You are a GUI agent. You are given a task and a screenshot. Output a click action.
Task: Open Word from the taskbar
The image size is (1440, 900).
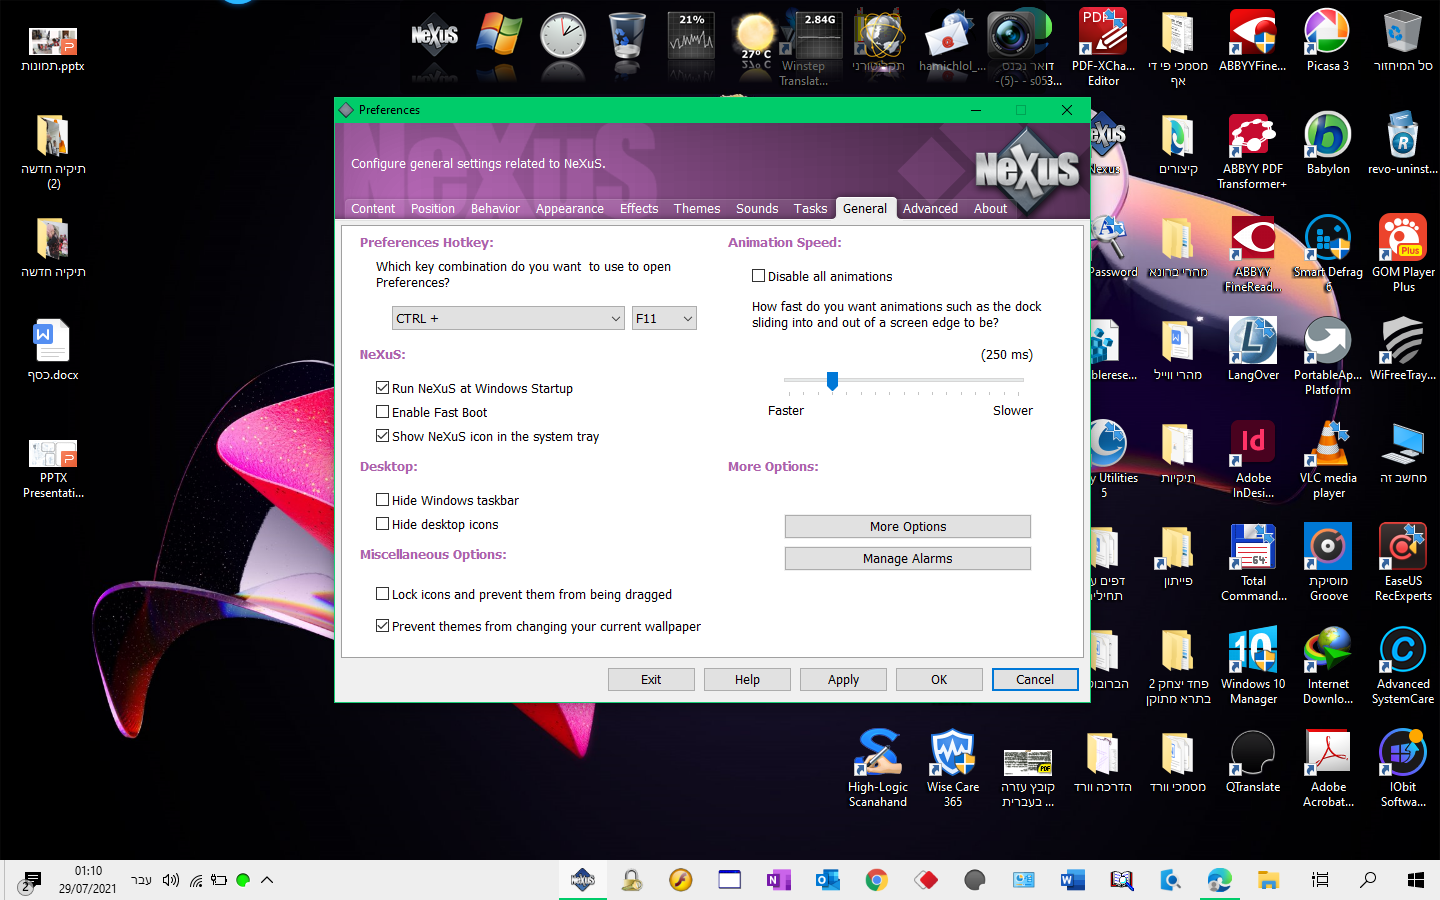point(1073,880)
